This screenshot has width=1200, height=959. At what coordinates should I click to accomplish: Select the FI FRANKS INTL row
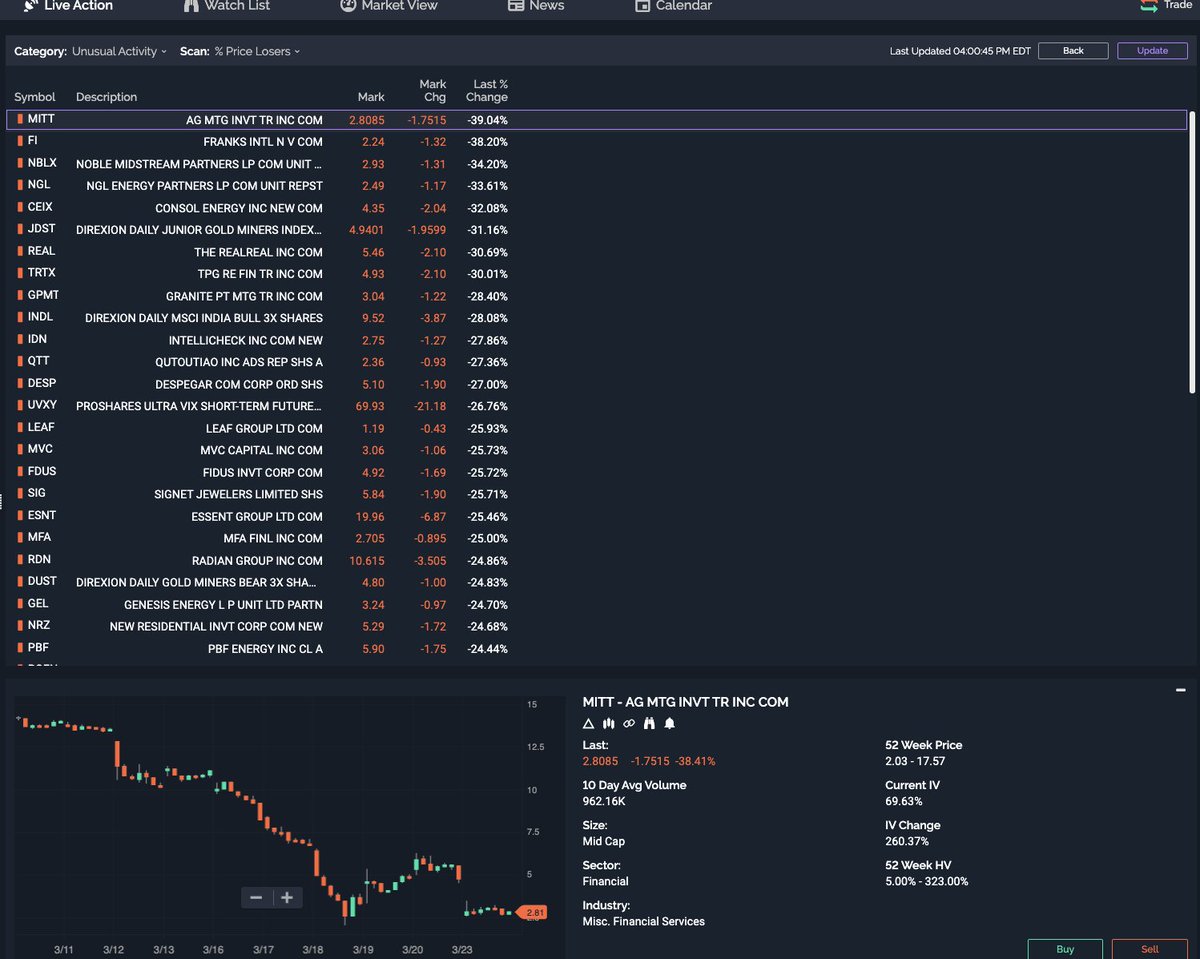597,141
